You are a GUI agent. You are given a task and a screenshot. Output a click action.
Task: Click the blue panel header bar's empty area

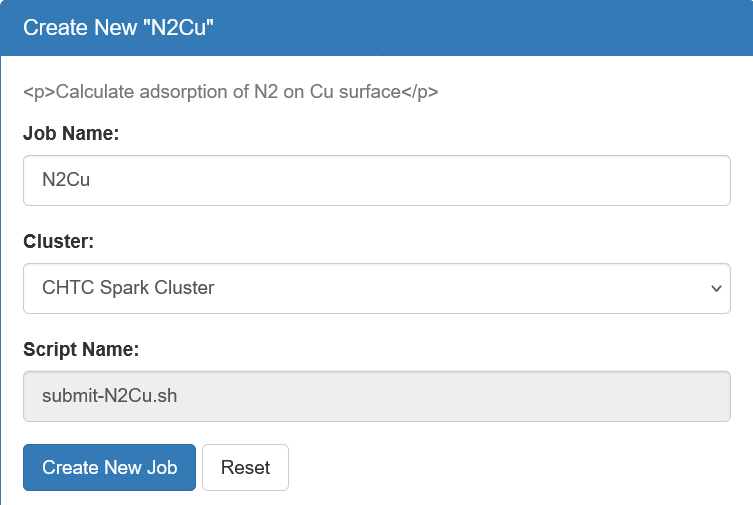point(500,26)
